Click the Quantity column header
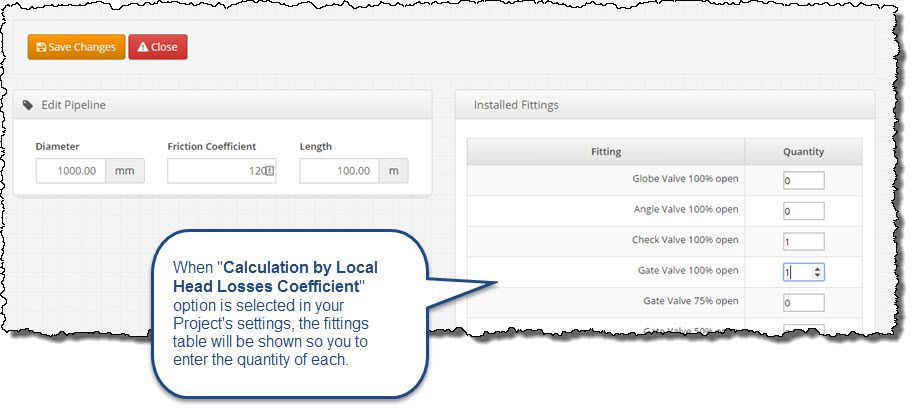This screenshot has width=915, height=412. point(803,152)
